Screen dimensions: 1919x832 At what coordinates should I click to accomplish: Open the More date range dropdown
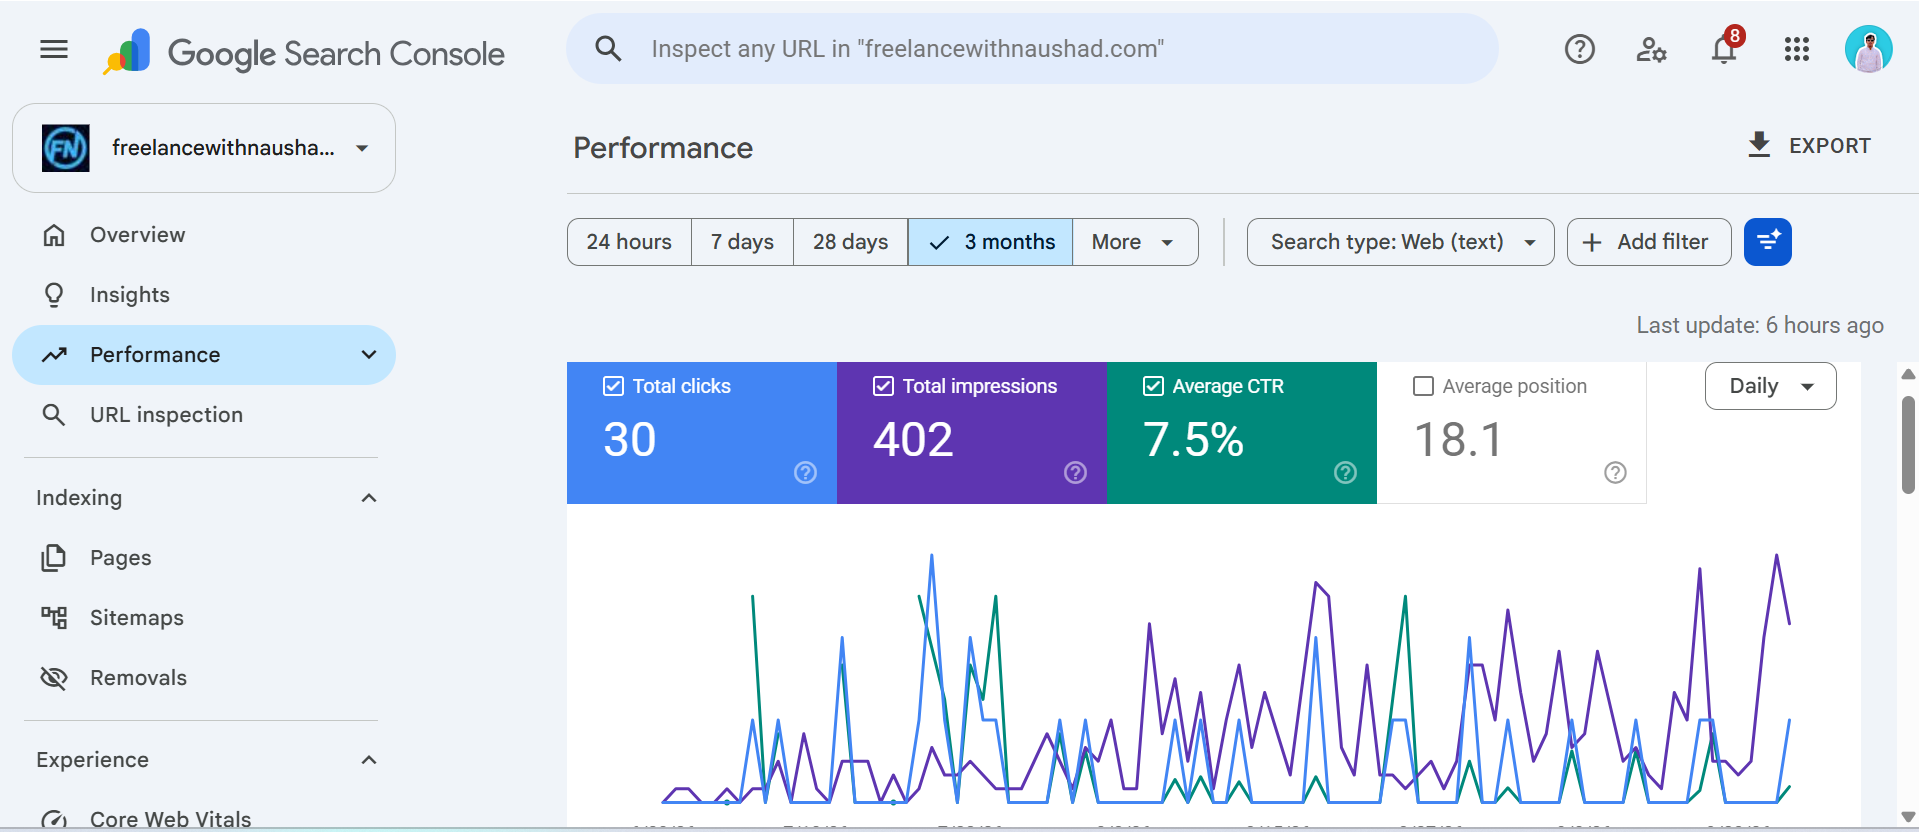click(1135, 242)
